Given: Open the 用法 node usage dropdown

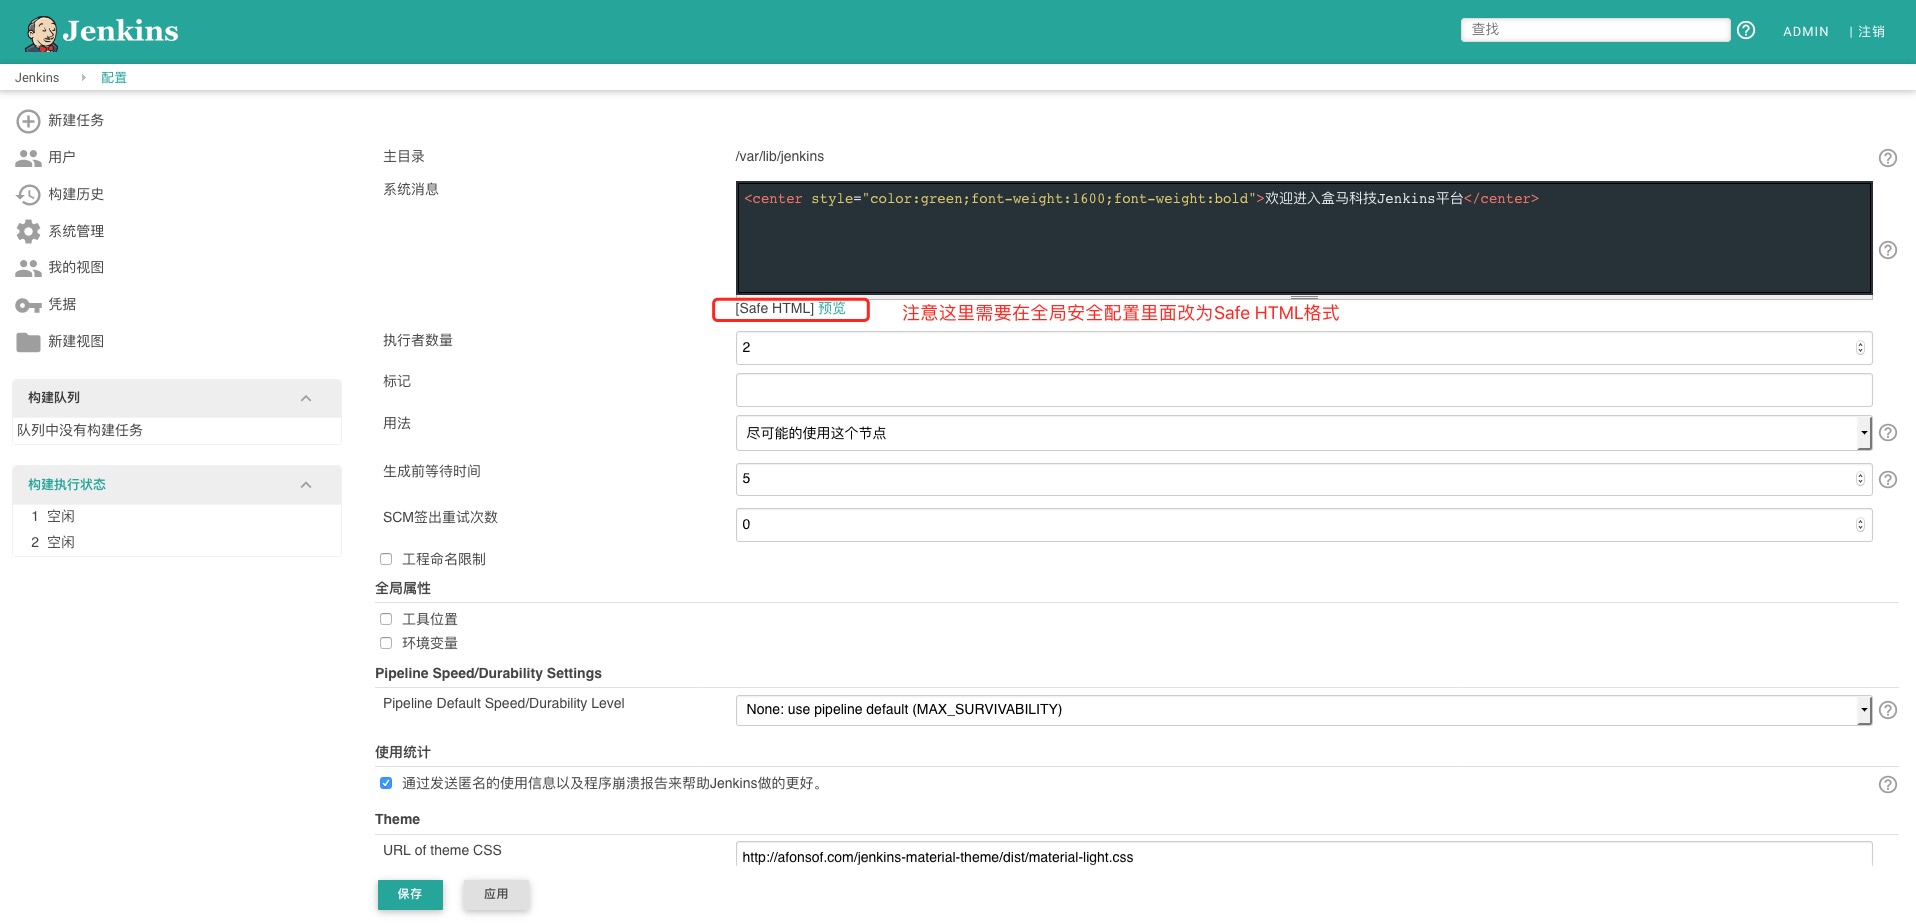Looking at the screenshot, I should 1303,433.
